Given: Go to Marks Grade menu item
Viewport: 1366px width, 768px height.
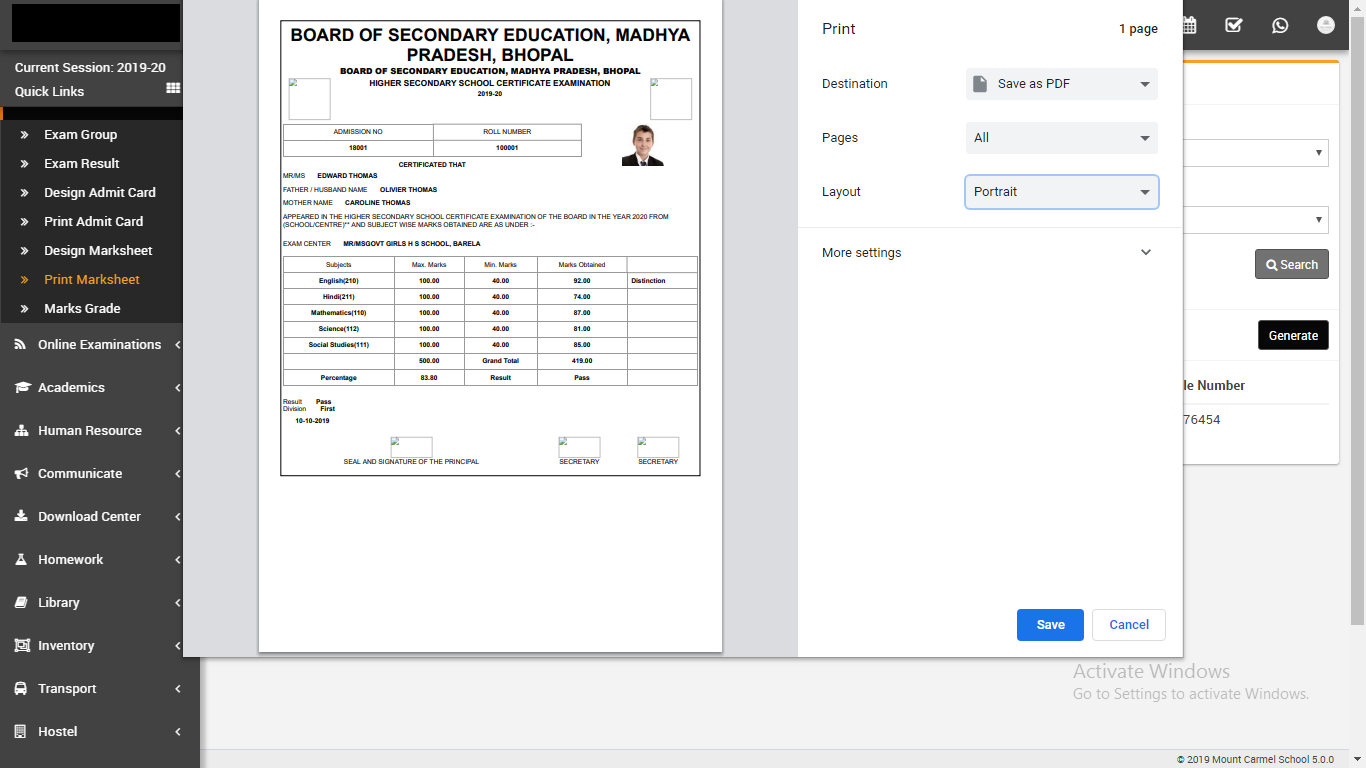Looking at the screenshot, I should (x=82, y=309).
